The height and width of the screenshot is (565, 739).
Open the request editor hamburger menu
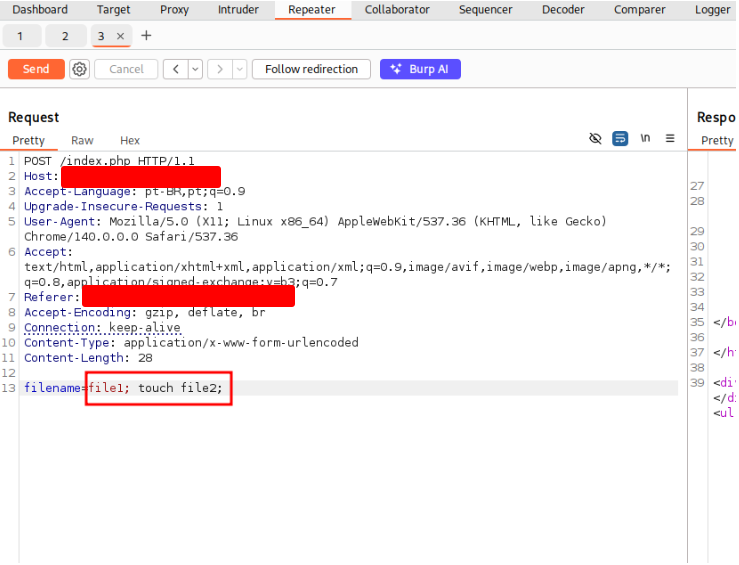tap(670, 139)
